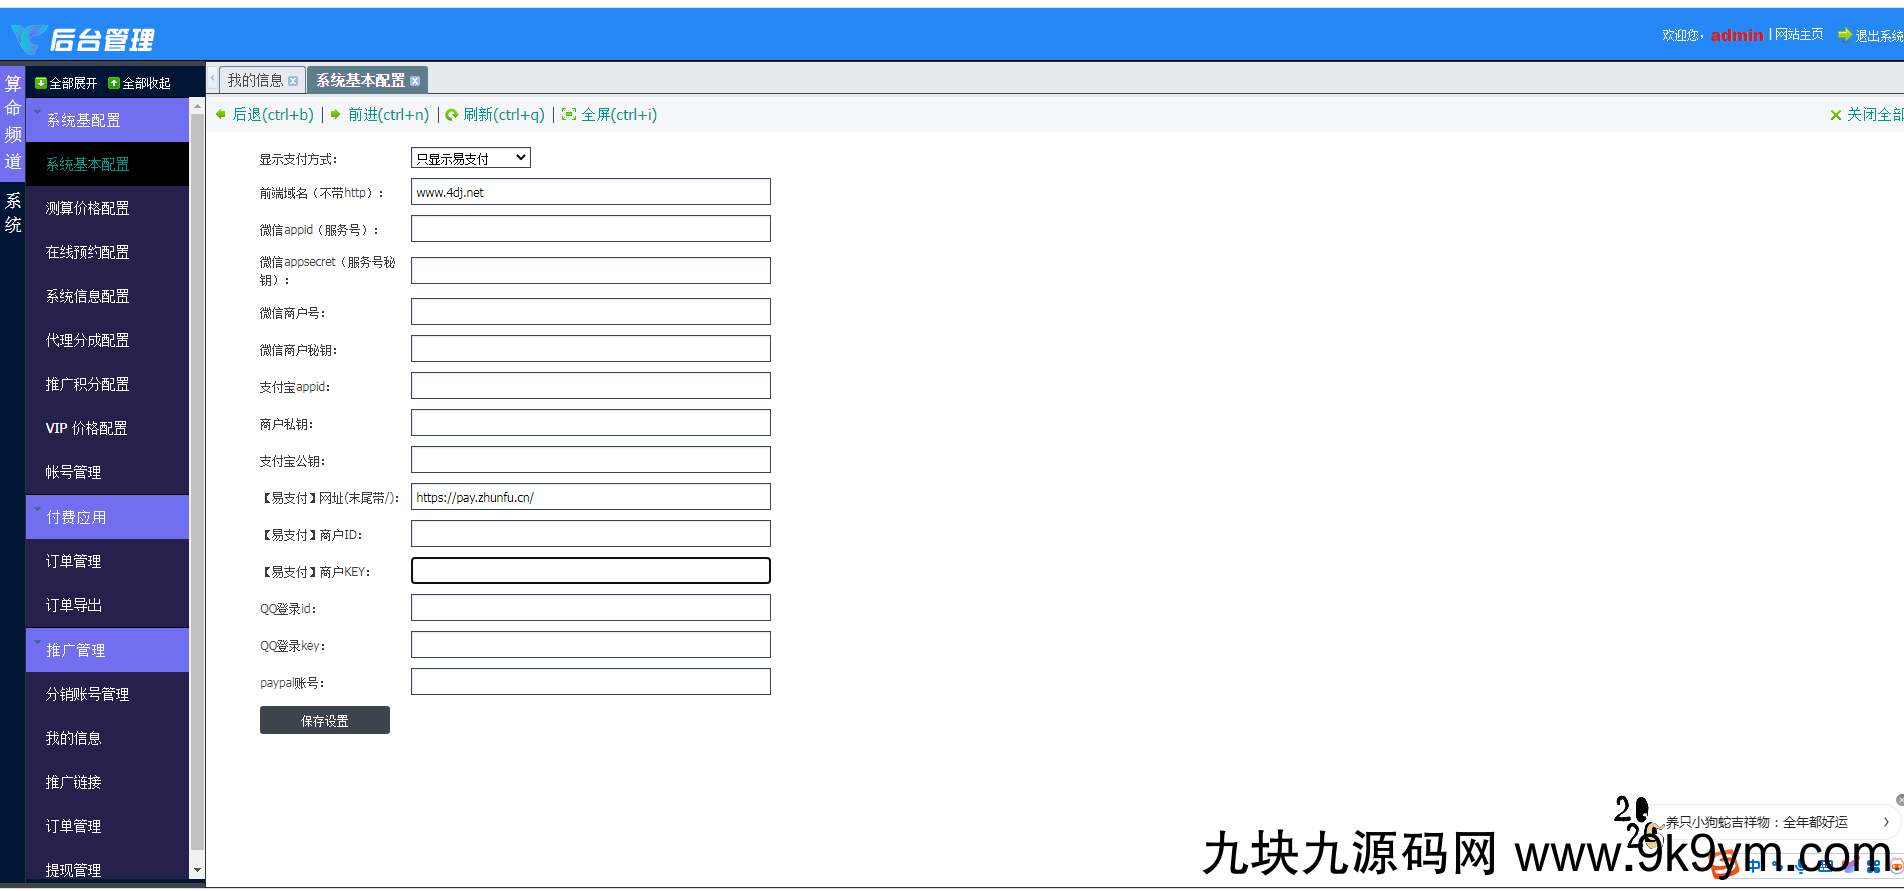Open 推广积分配置 sidebar item
1904x891 pixels.
(x=107, y=384)
